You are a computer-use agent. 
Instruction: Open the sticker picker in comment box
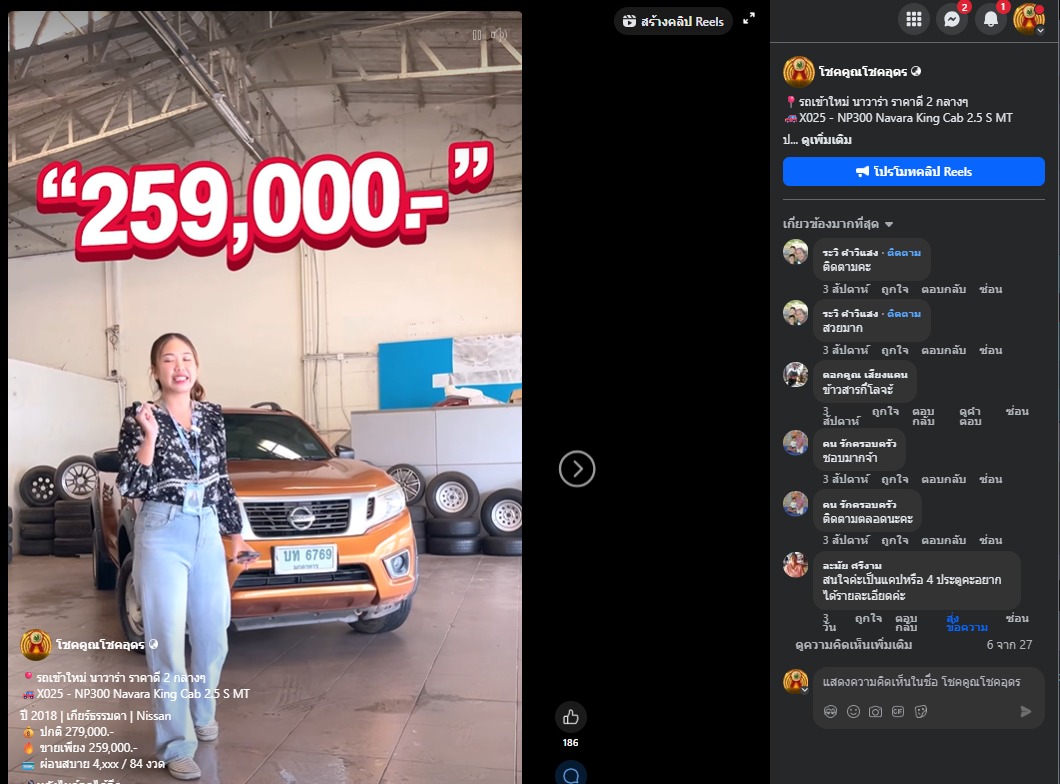point(921,712)
